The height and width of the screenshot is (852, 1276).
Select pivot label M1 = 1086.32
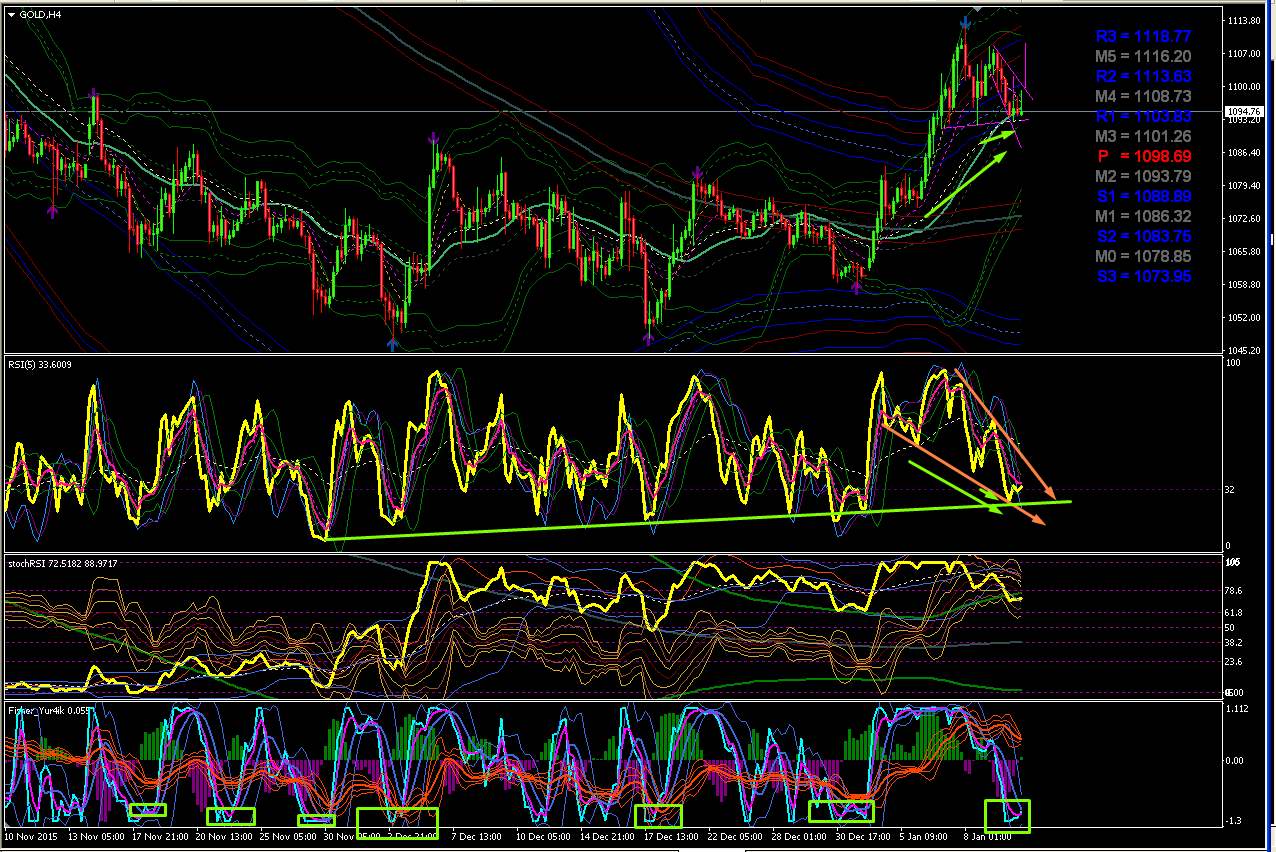pos(1143,216)
